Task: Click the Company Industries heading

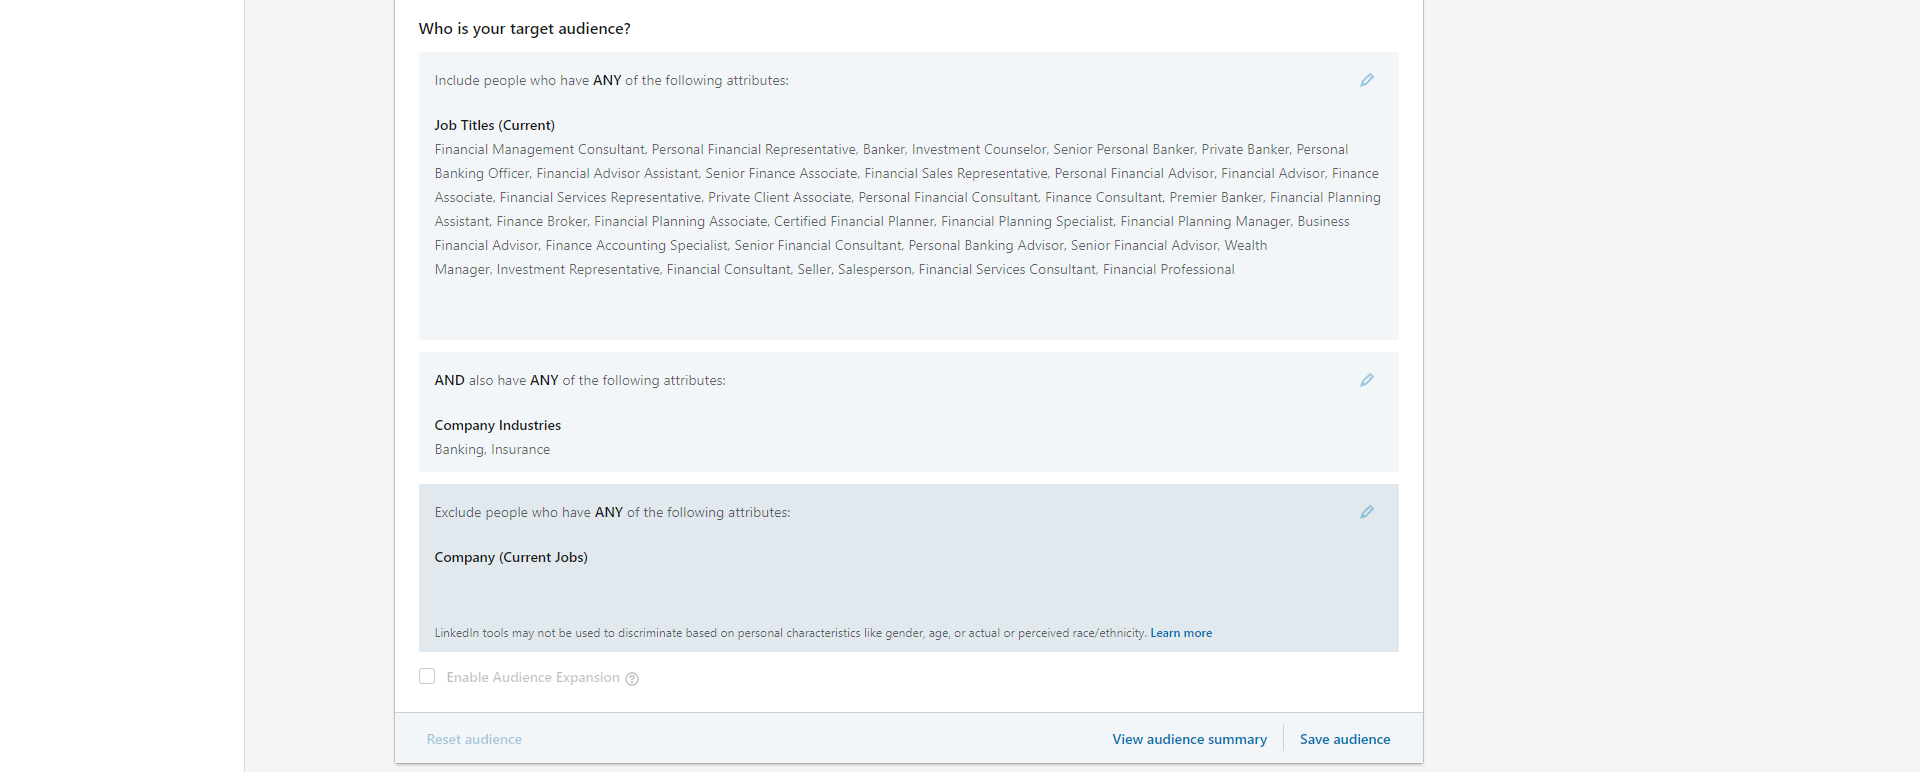Action: tap(497, 425)
